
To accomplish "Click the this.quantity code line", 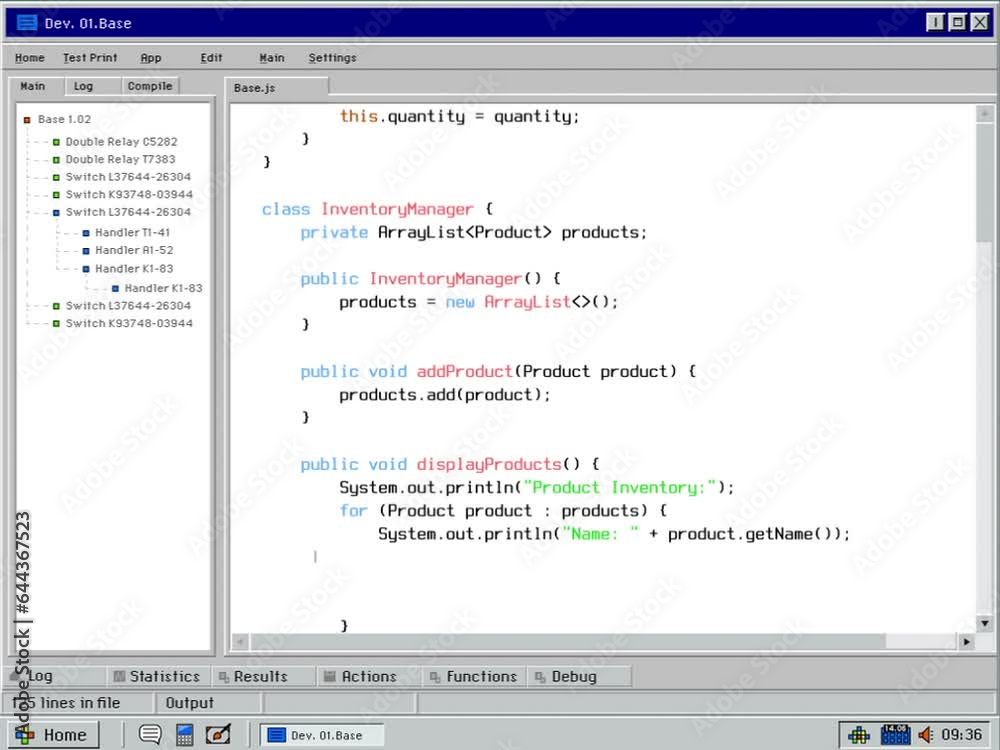I will click(x=459, y=116).
